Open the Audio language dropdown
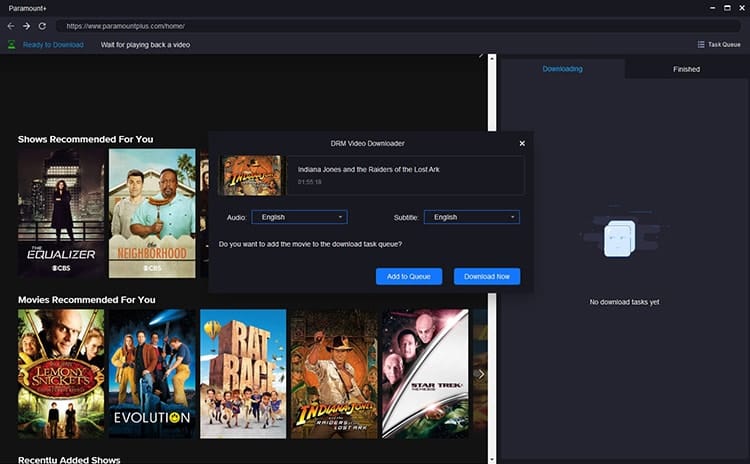Image resolution: width=750 pixels, height=464 pixels. 299,217
